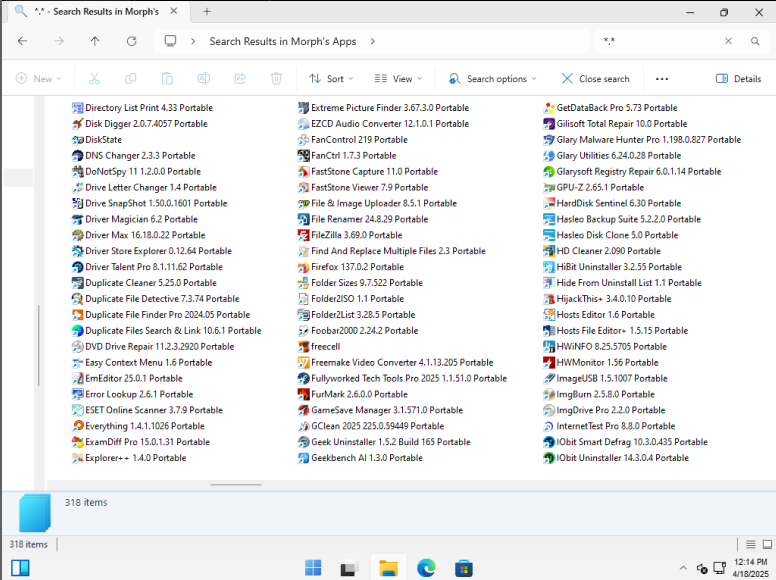Click the search magnifier icon in search box
The image size is (776, 580).
coord(755,41)
